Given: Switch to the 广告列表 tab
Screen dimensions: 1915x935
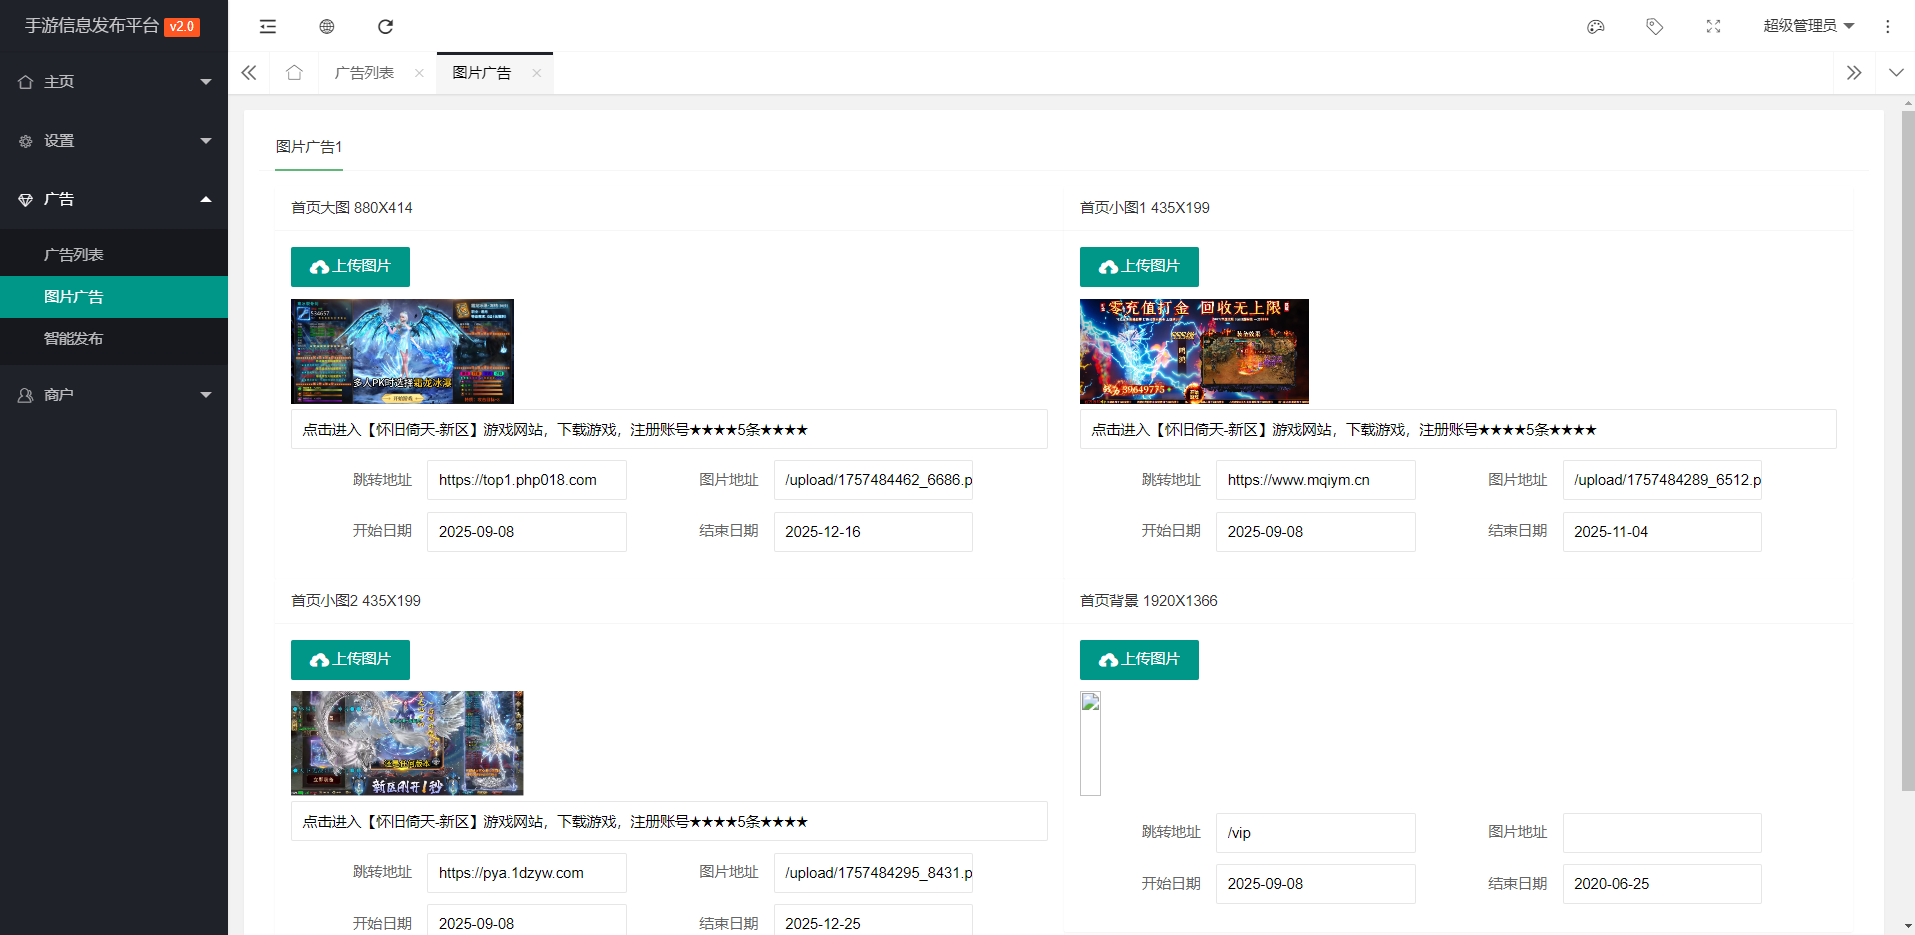Looking at the screenshot, I should point(364,73).
